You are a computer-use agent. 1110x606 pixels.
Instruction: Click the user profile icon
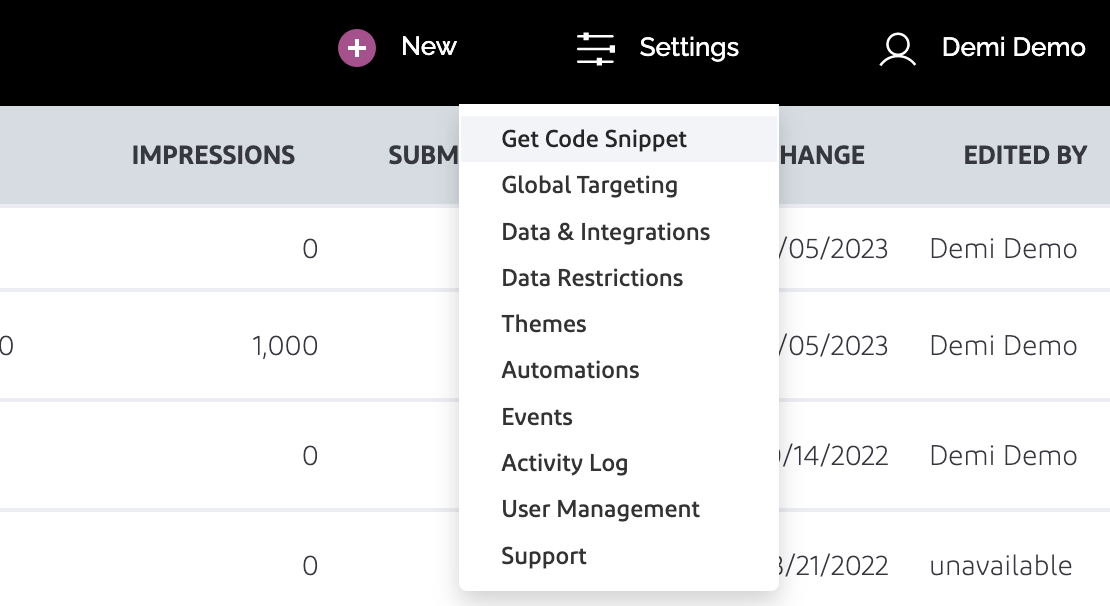(x=897, y=49)
